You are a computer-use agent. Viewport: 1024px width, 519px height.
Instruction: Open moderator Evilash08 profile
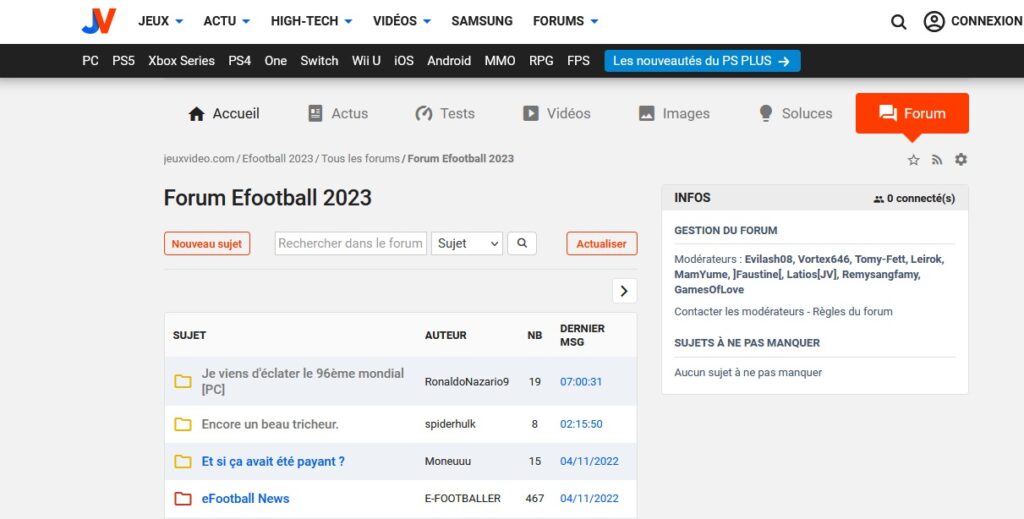click(x=768, y=259)
